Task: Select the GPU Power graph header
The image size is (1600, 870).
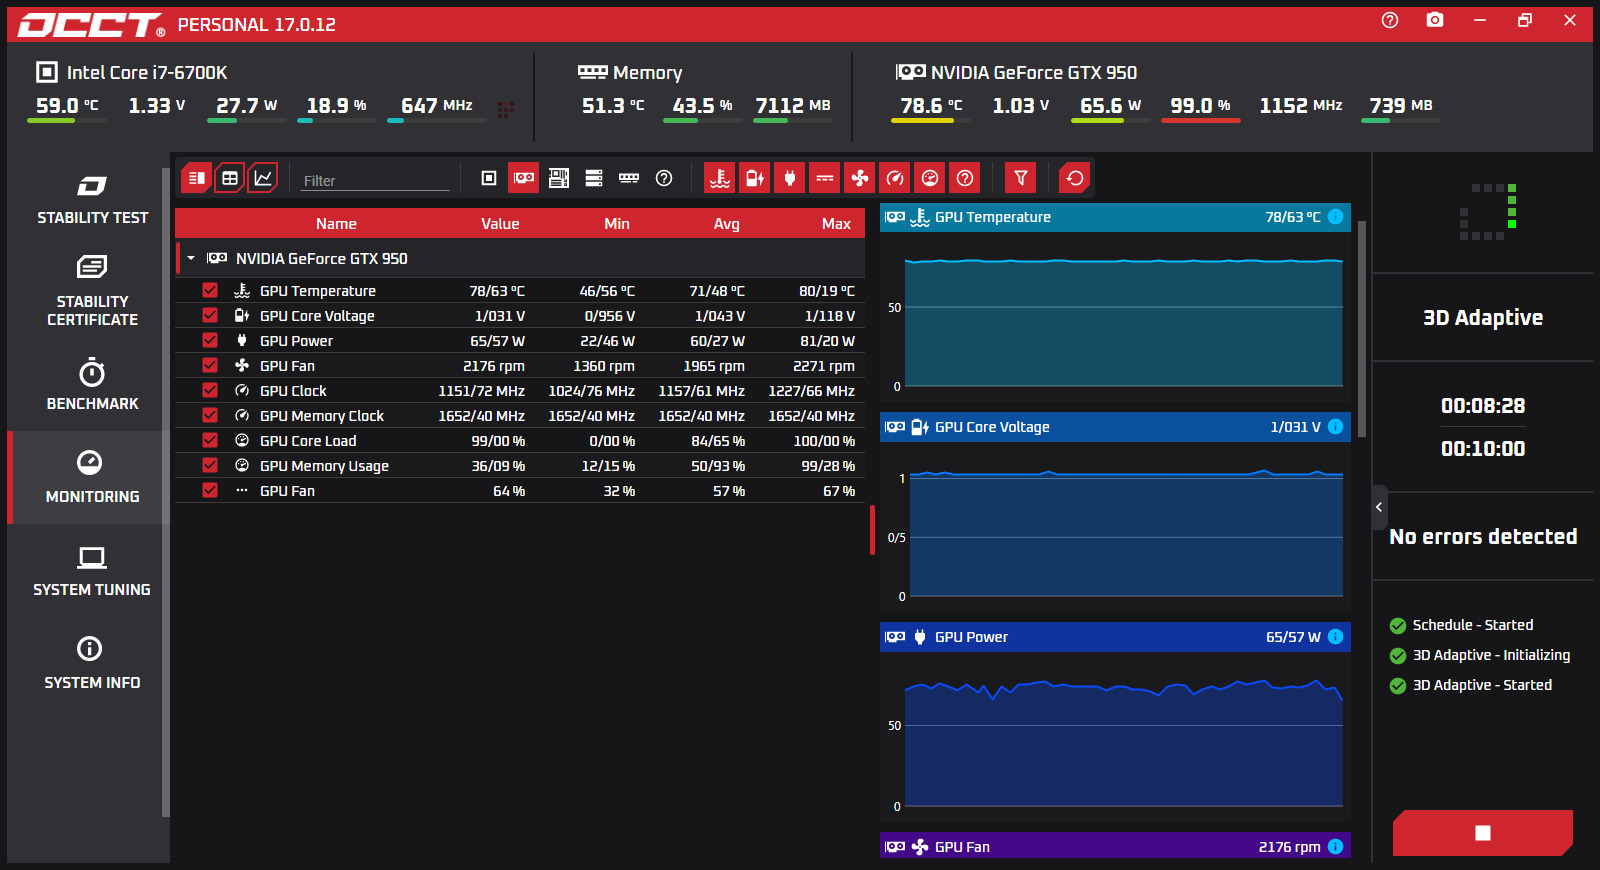Action: [x=1115, y=637]
